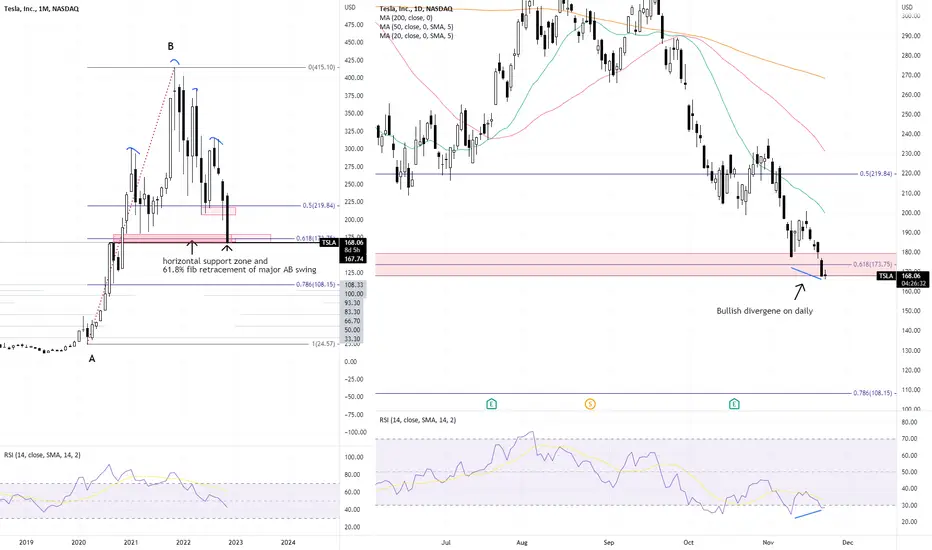This screenshot has height=550, width=932.
Task: Click the swing point label A
Action: point(92,359)
